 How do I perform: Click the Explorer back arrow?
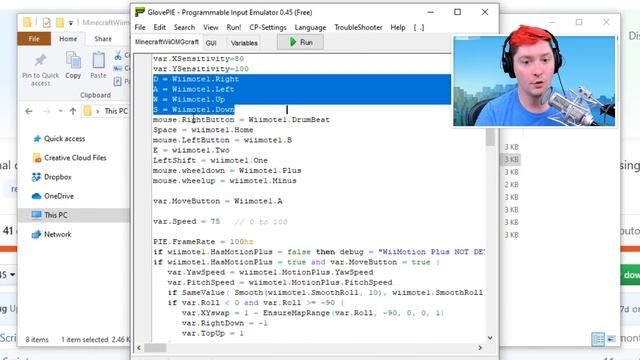pyautogui.click(x=29, y=111)
